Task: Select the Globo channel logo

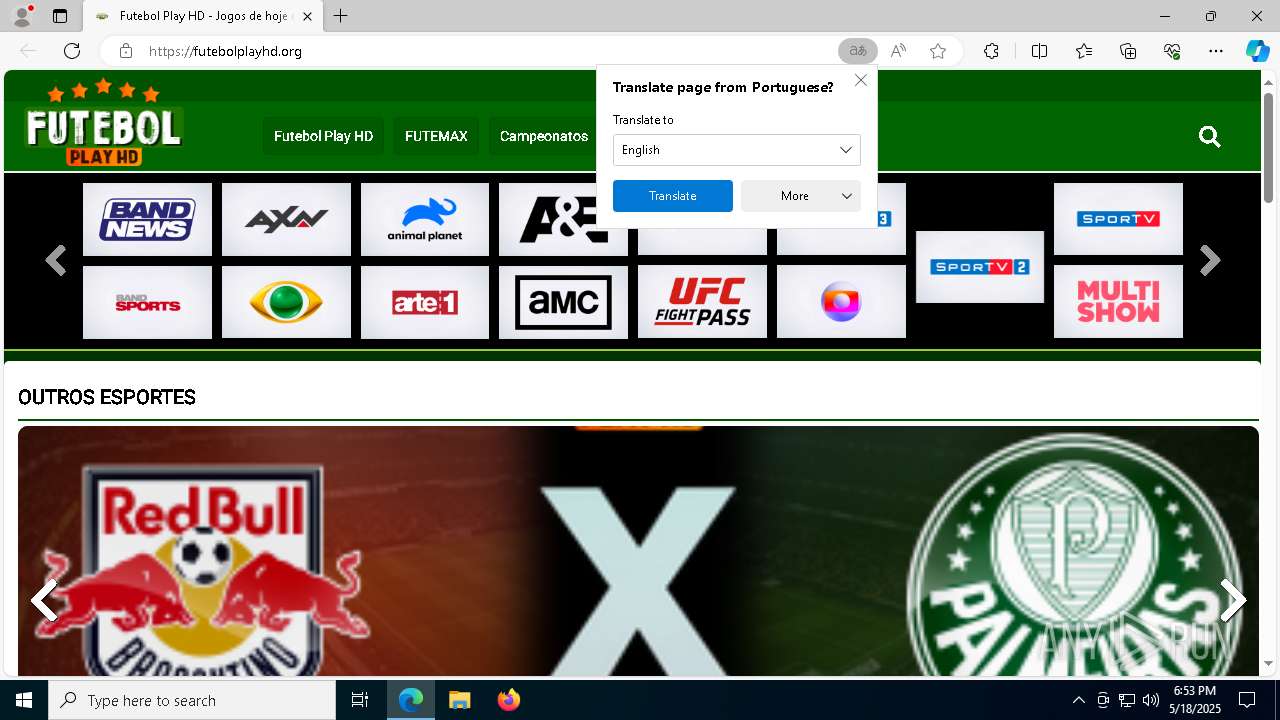Action: pos(841,302)
